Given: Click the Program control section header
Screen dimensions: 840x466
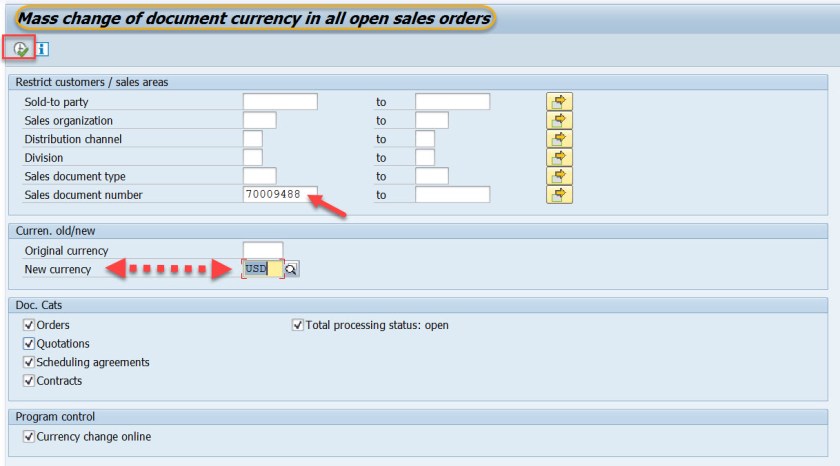Looking at the screenshot, I should (x=55, y=417).
